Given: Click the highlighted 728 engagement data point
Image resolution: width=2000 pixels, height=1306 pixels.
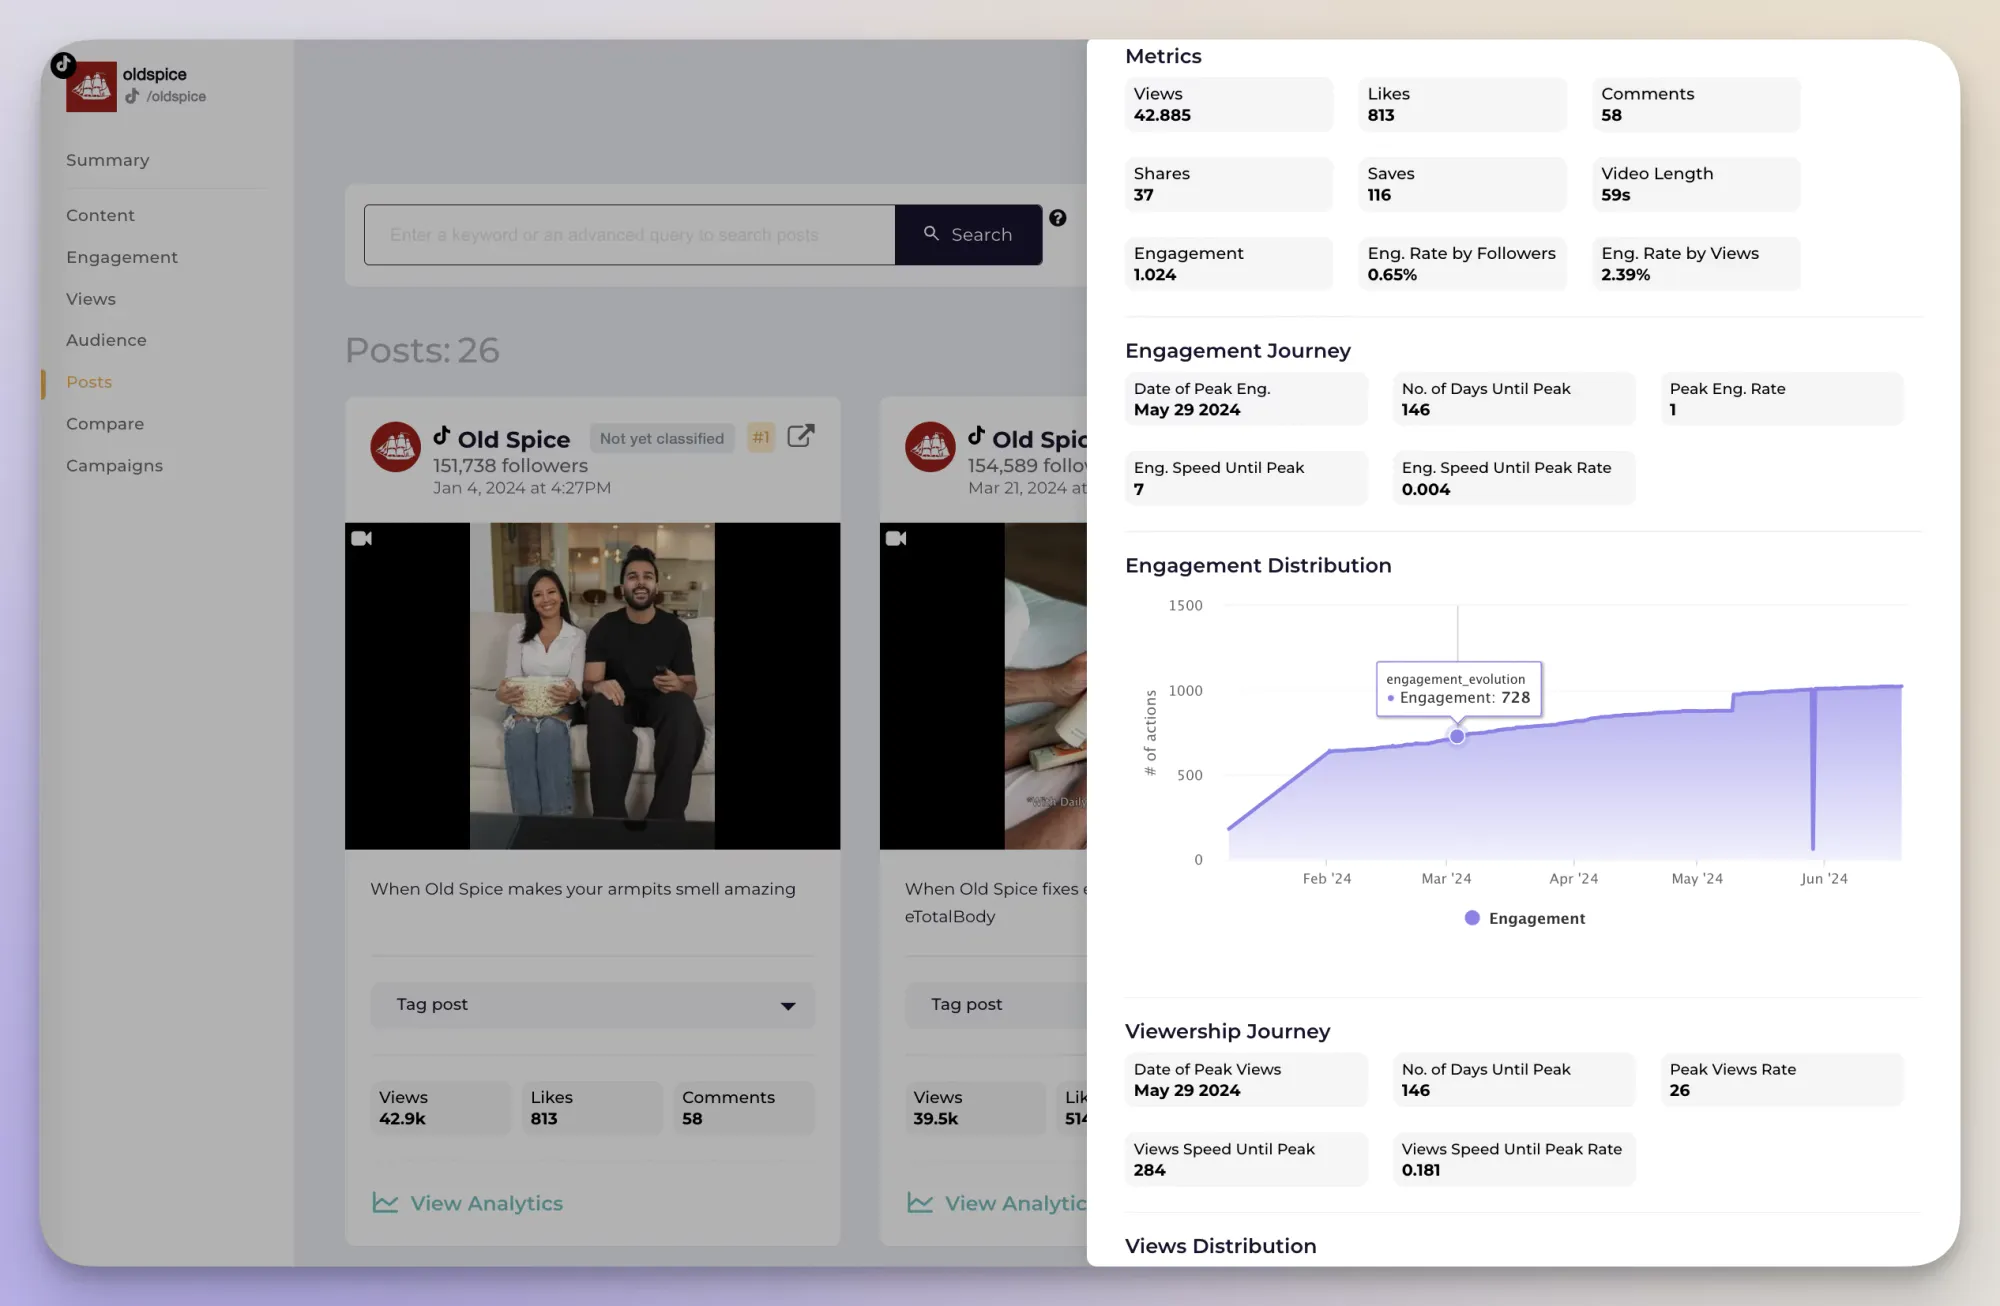Looking at the screenshot, I should [1457, 736].
